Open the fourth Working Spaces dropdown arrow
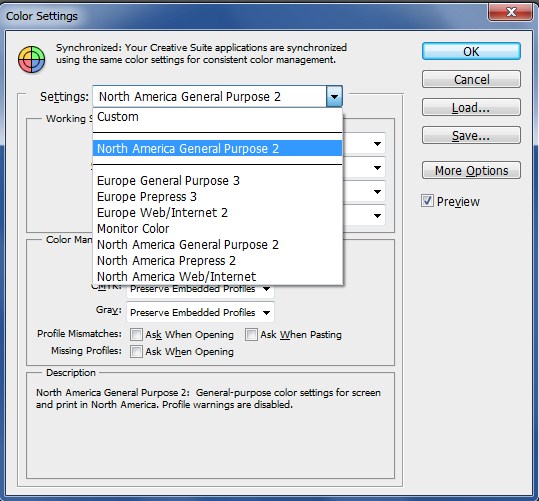 [x=377, y=216]
